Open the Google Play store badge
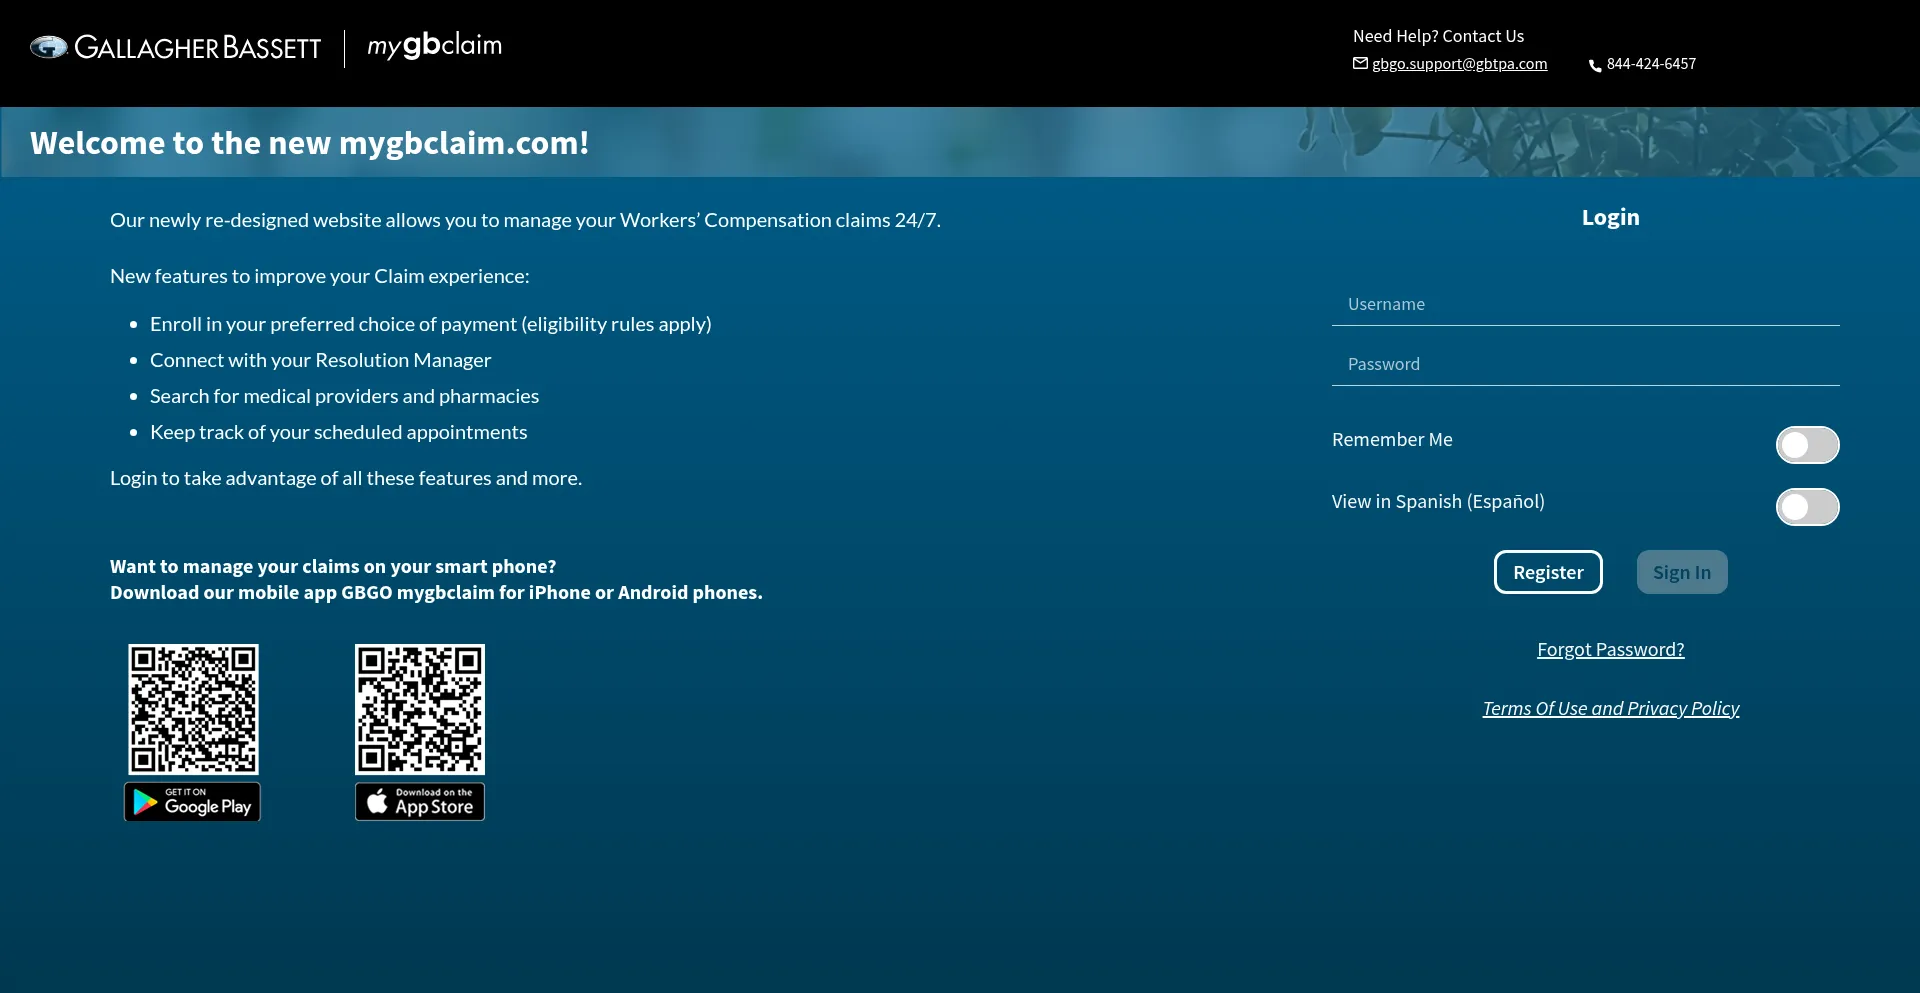This screenshot has width=1920, height=993. click(x=192, y=802)
